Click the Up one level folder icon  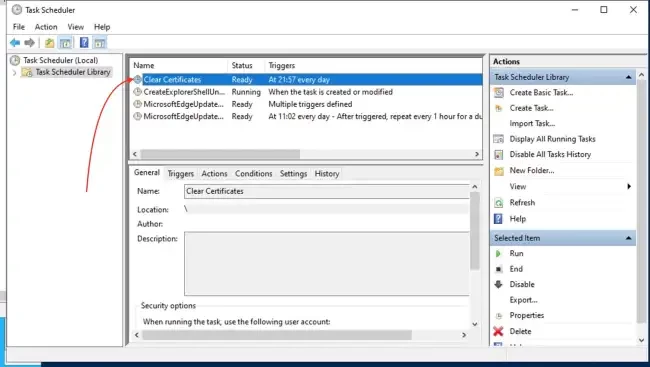(49, 42)
